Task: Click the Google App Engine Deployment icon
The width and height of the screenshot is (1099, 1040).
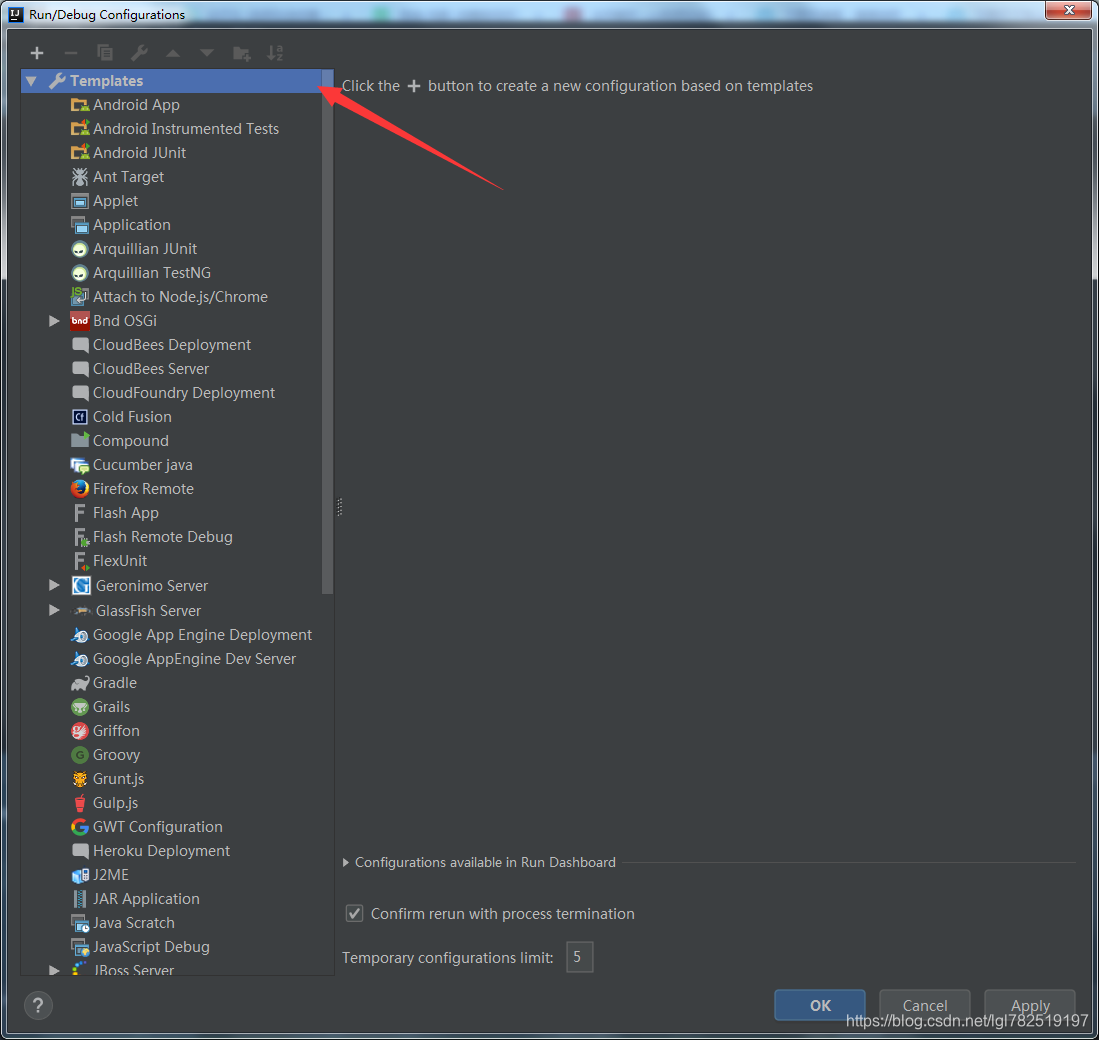Action: coord(80,636)
